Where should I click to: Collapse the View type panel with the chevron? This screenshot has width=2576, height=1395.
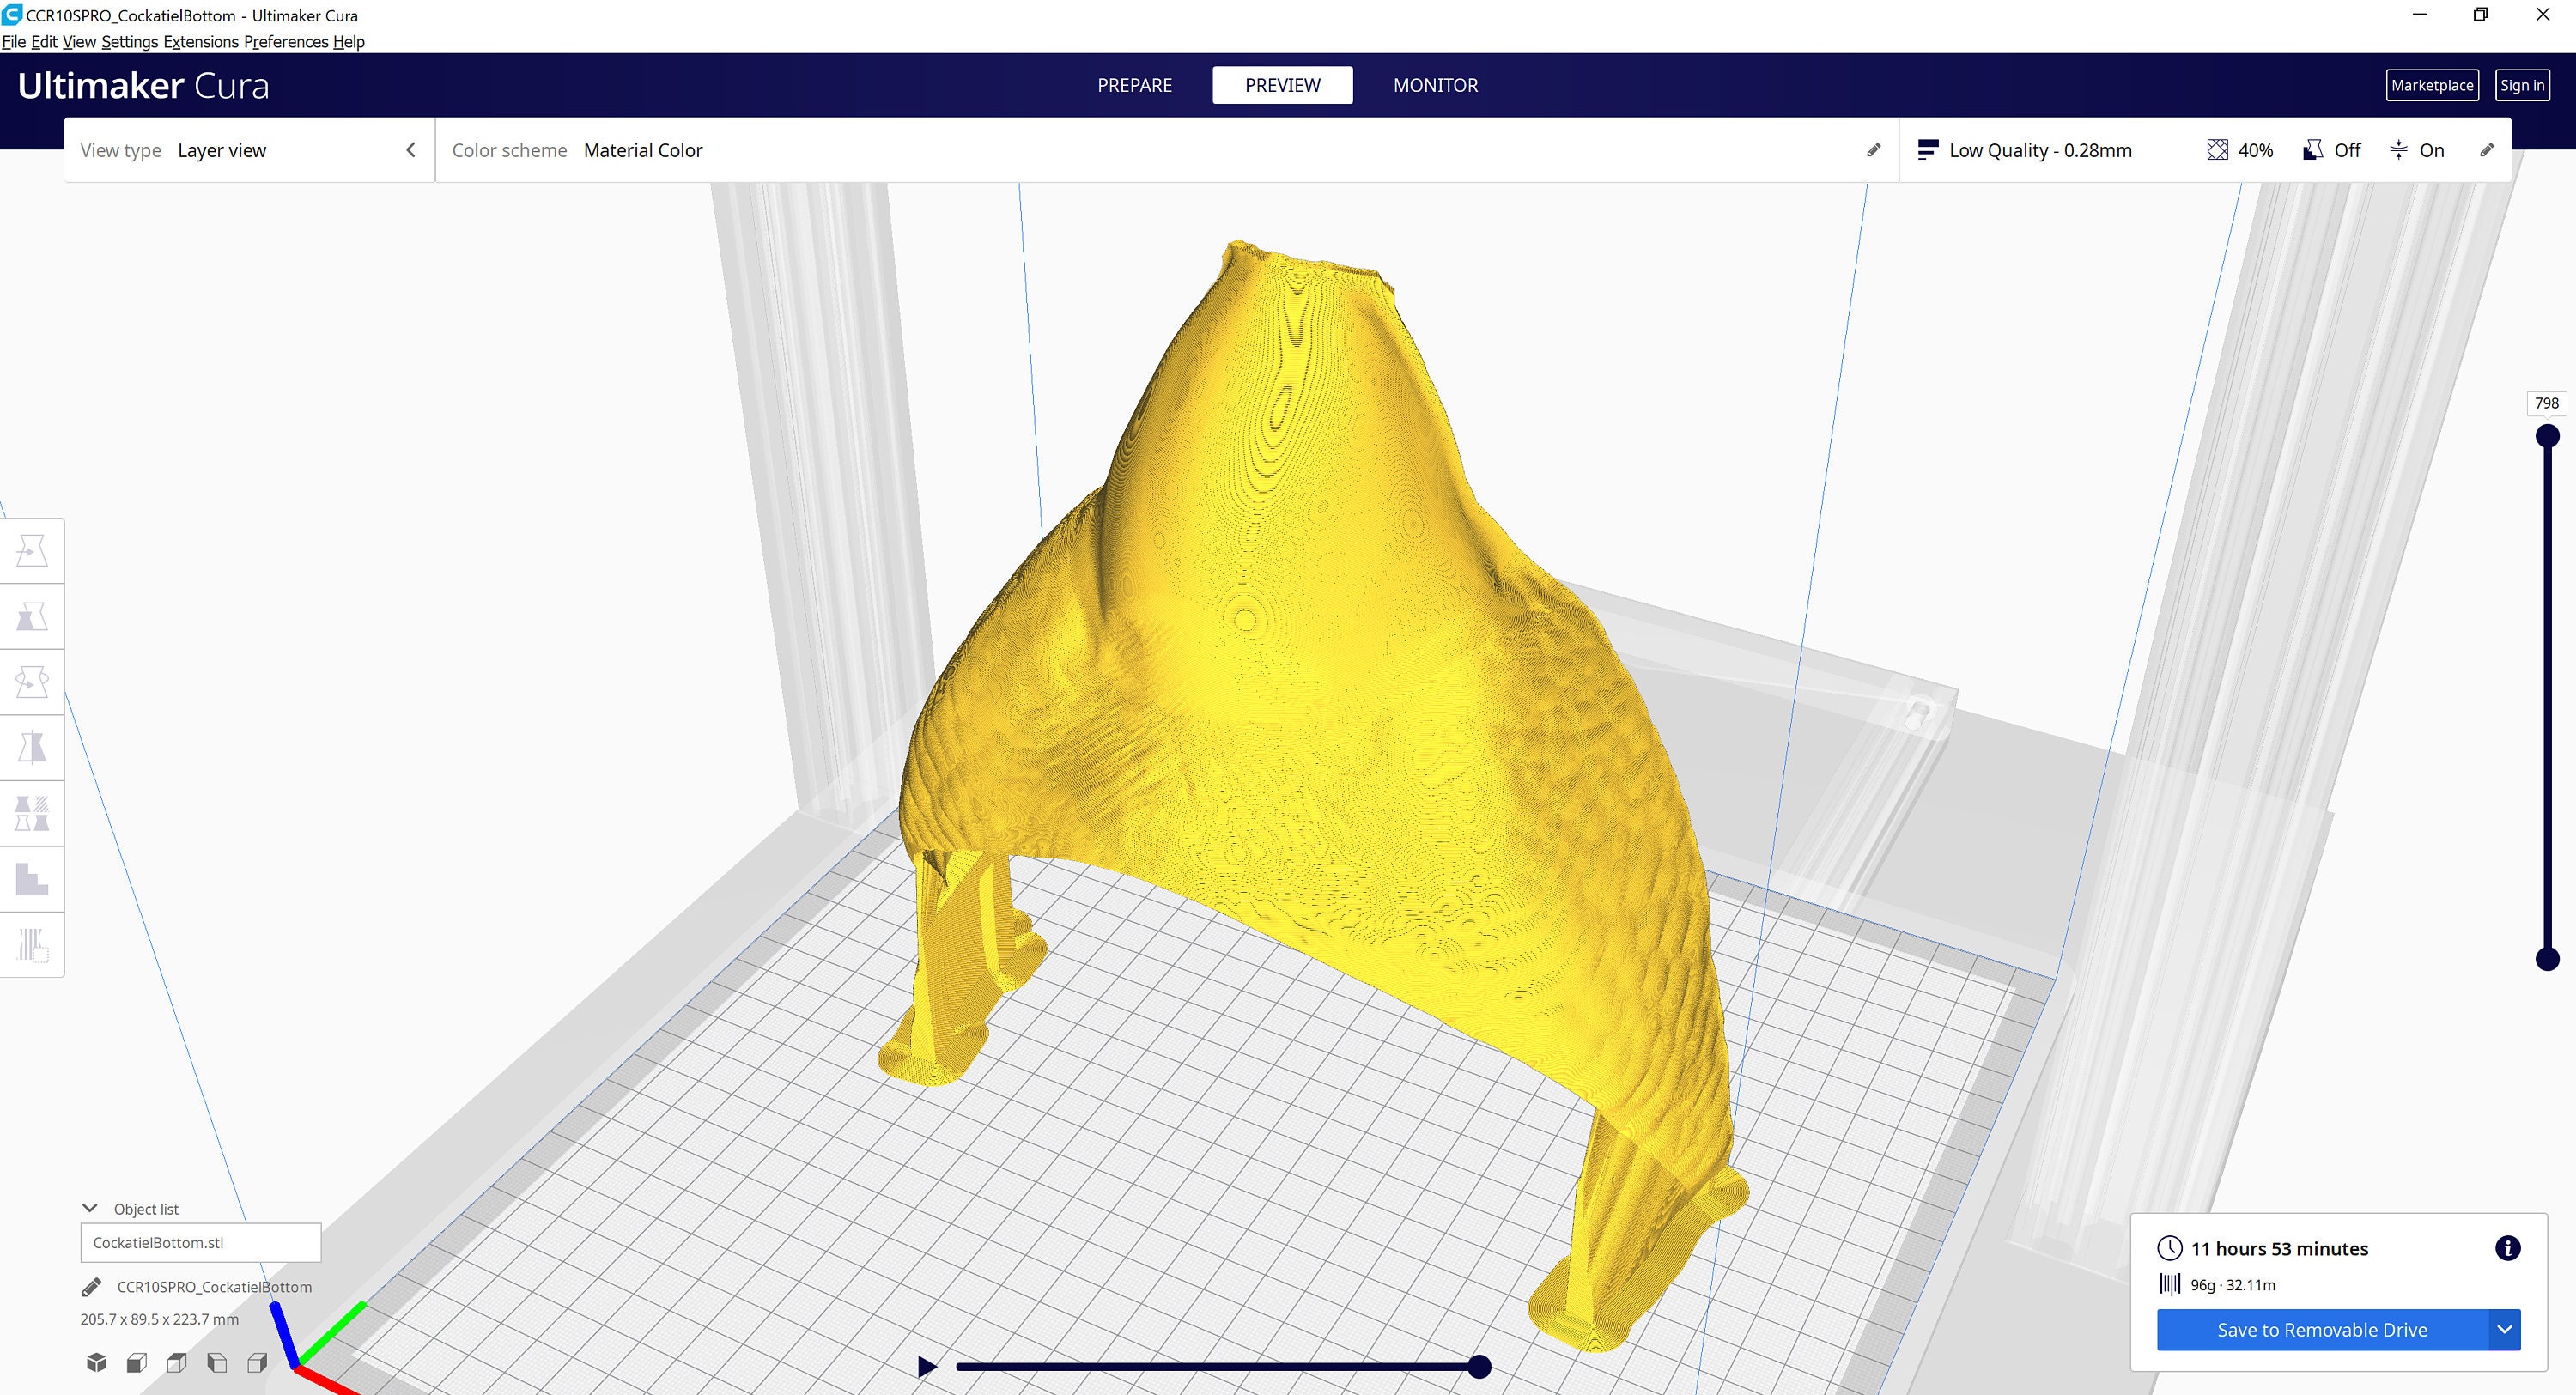(410, 149)
